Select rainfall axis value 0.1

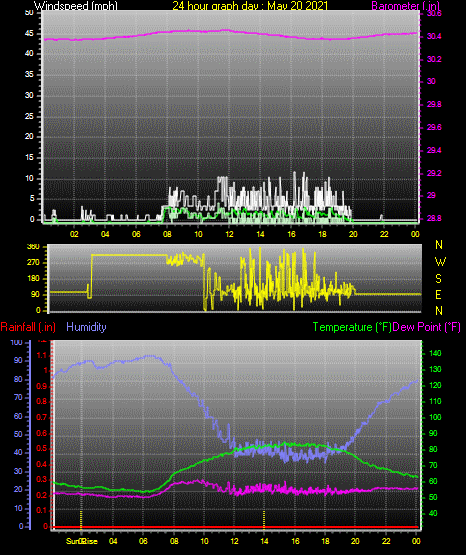(42, 510)
